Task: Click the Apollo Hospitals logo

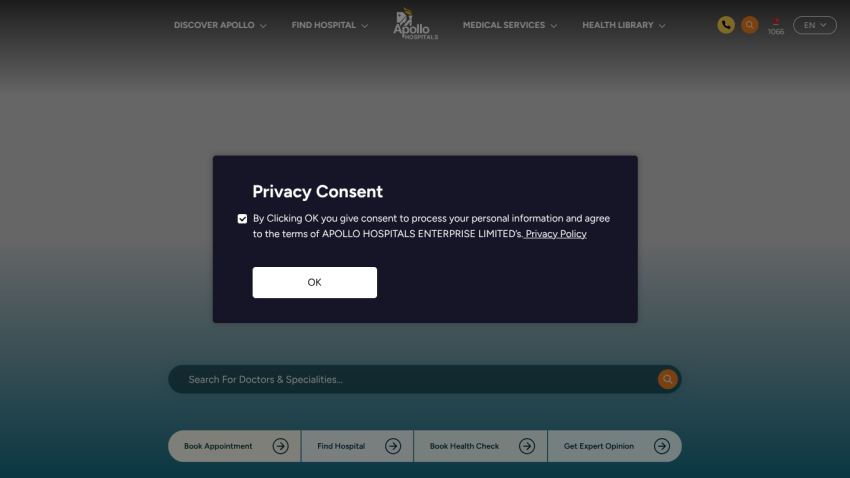Action: coord(415,24)
